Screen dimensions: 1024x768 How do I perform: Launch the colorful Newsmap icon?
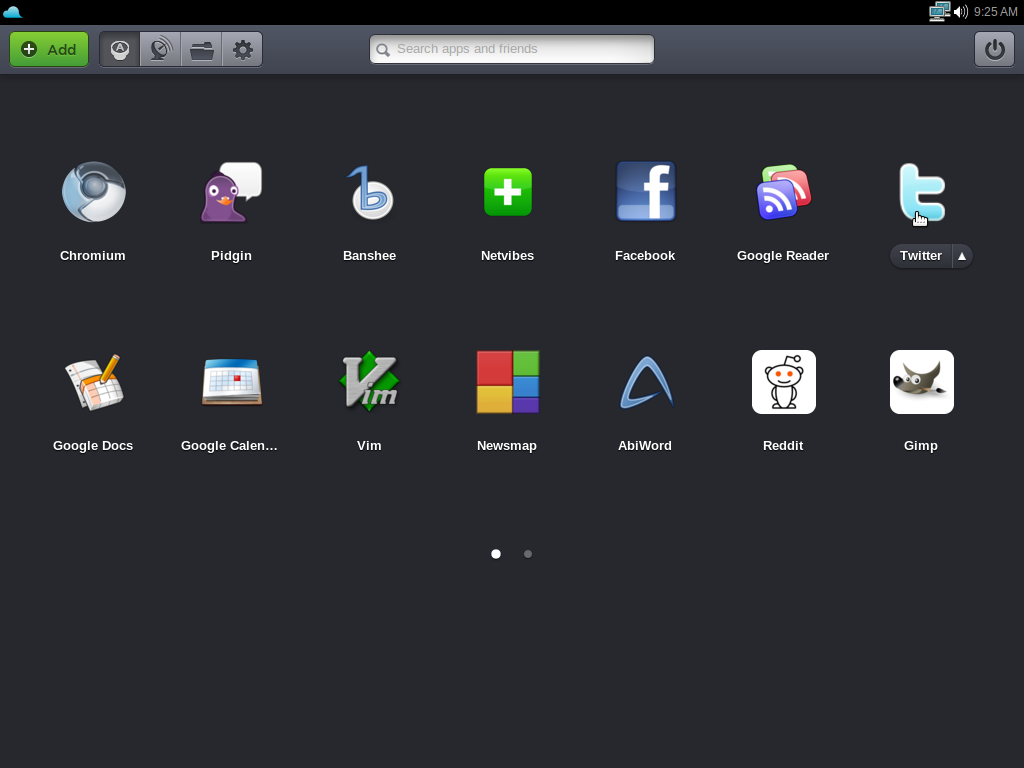click(x=507, y=382)
